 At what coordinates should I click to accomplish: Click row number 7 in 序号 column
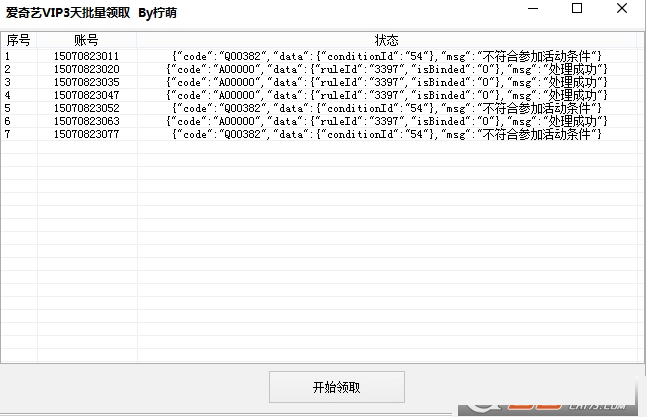(7, 134)
